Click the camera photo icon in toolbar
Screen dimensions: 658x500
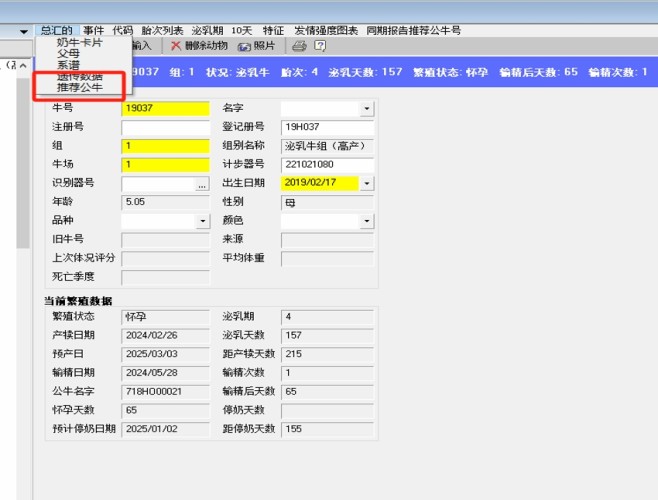(x=244, y=46)
